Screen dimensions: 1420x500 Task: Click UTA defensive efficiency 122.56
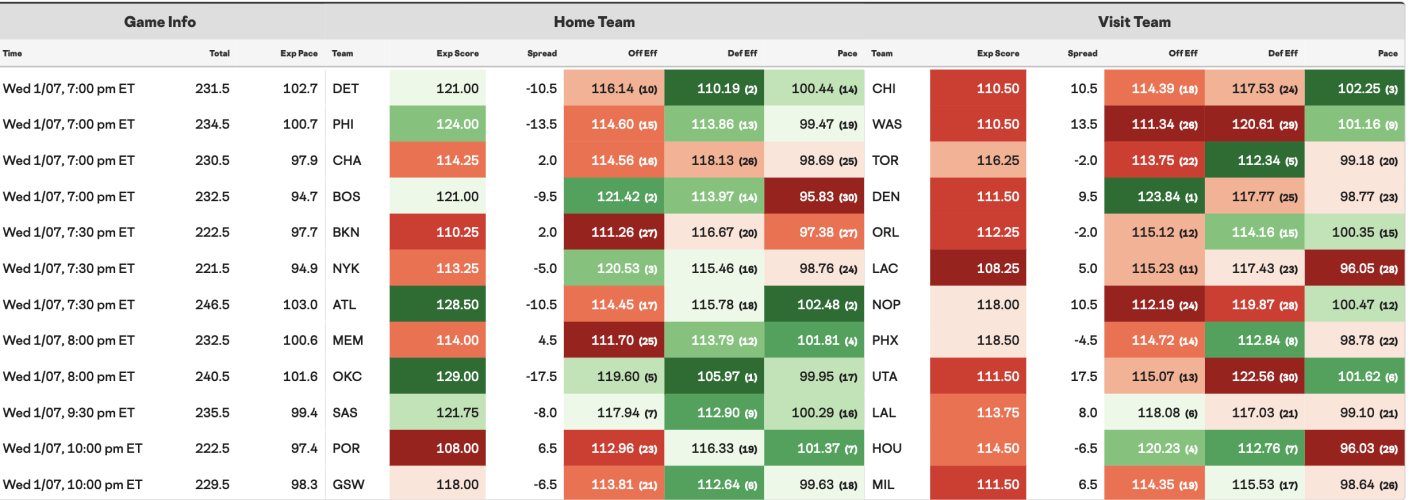point(1254,376)
